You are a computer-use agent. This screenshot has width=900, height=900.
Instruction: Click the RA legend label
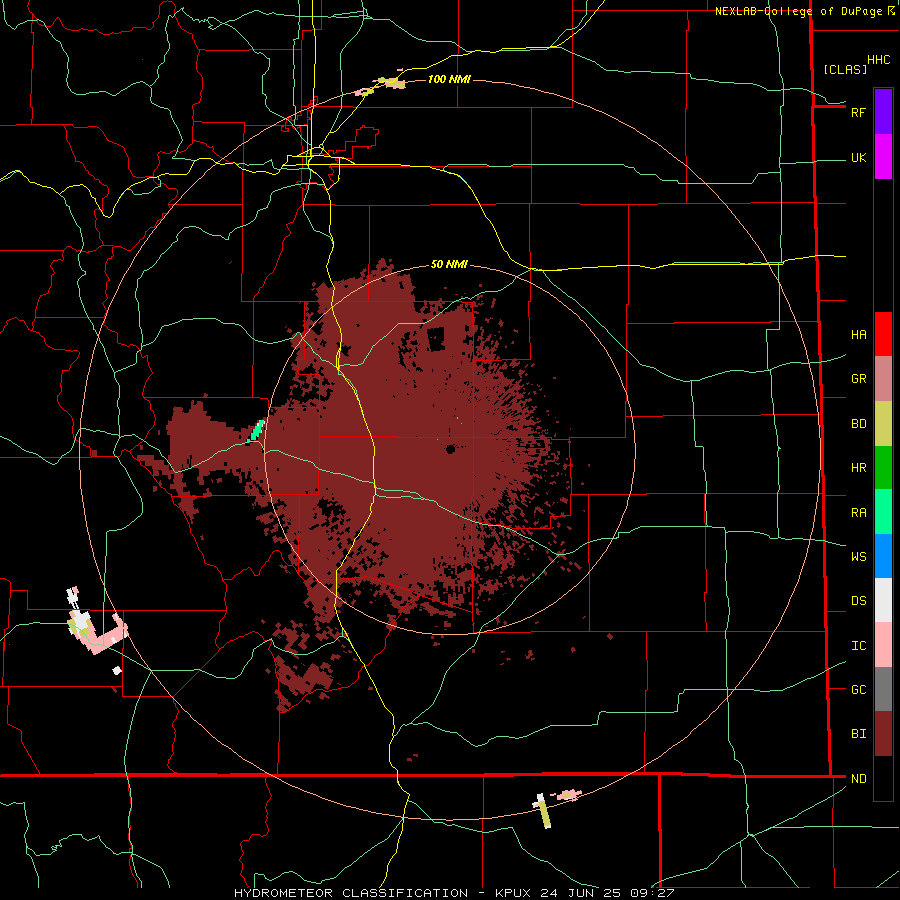point(858,513)
